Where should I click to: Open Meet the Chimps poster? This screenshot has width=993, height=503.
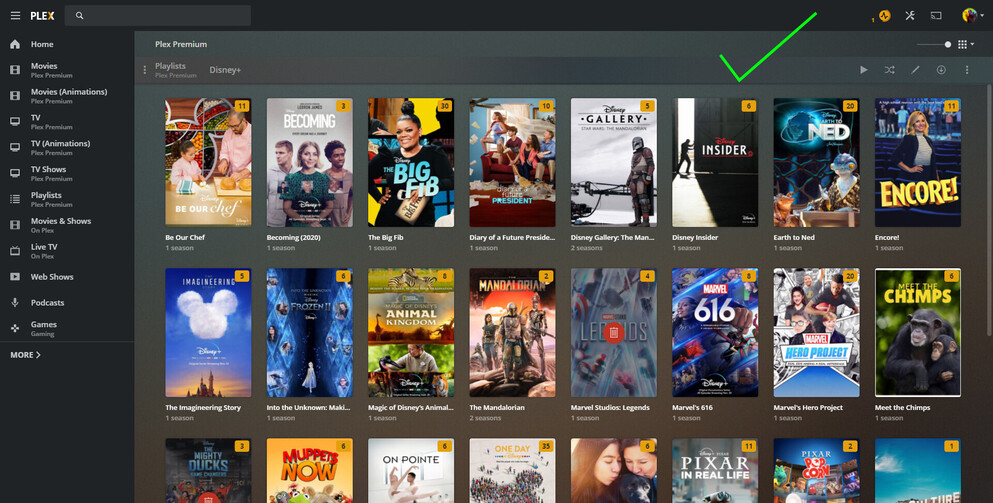(918, 333)
